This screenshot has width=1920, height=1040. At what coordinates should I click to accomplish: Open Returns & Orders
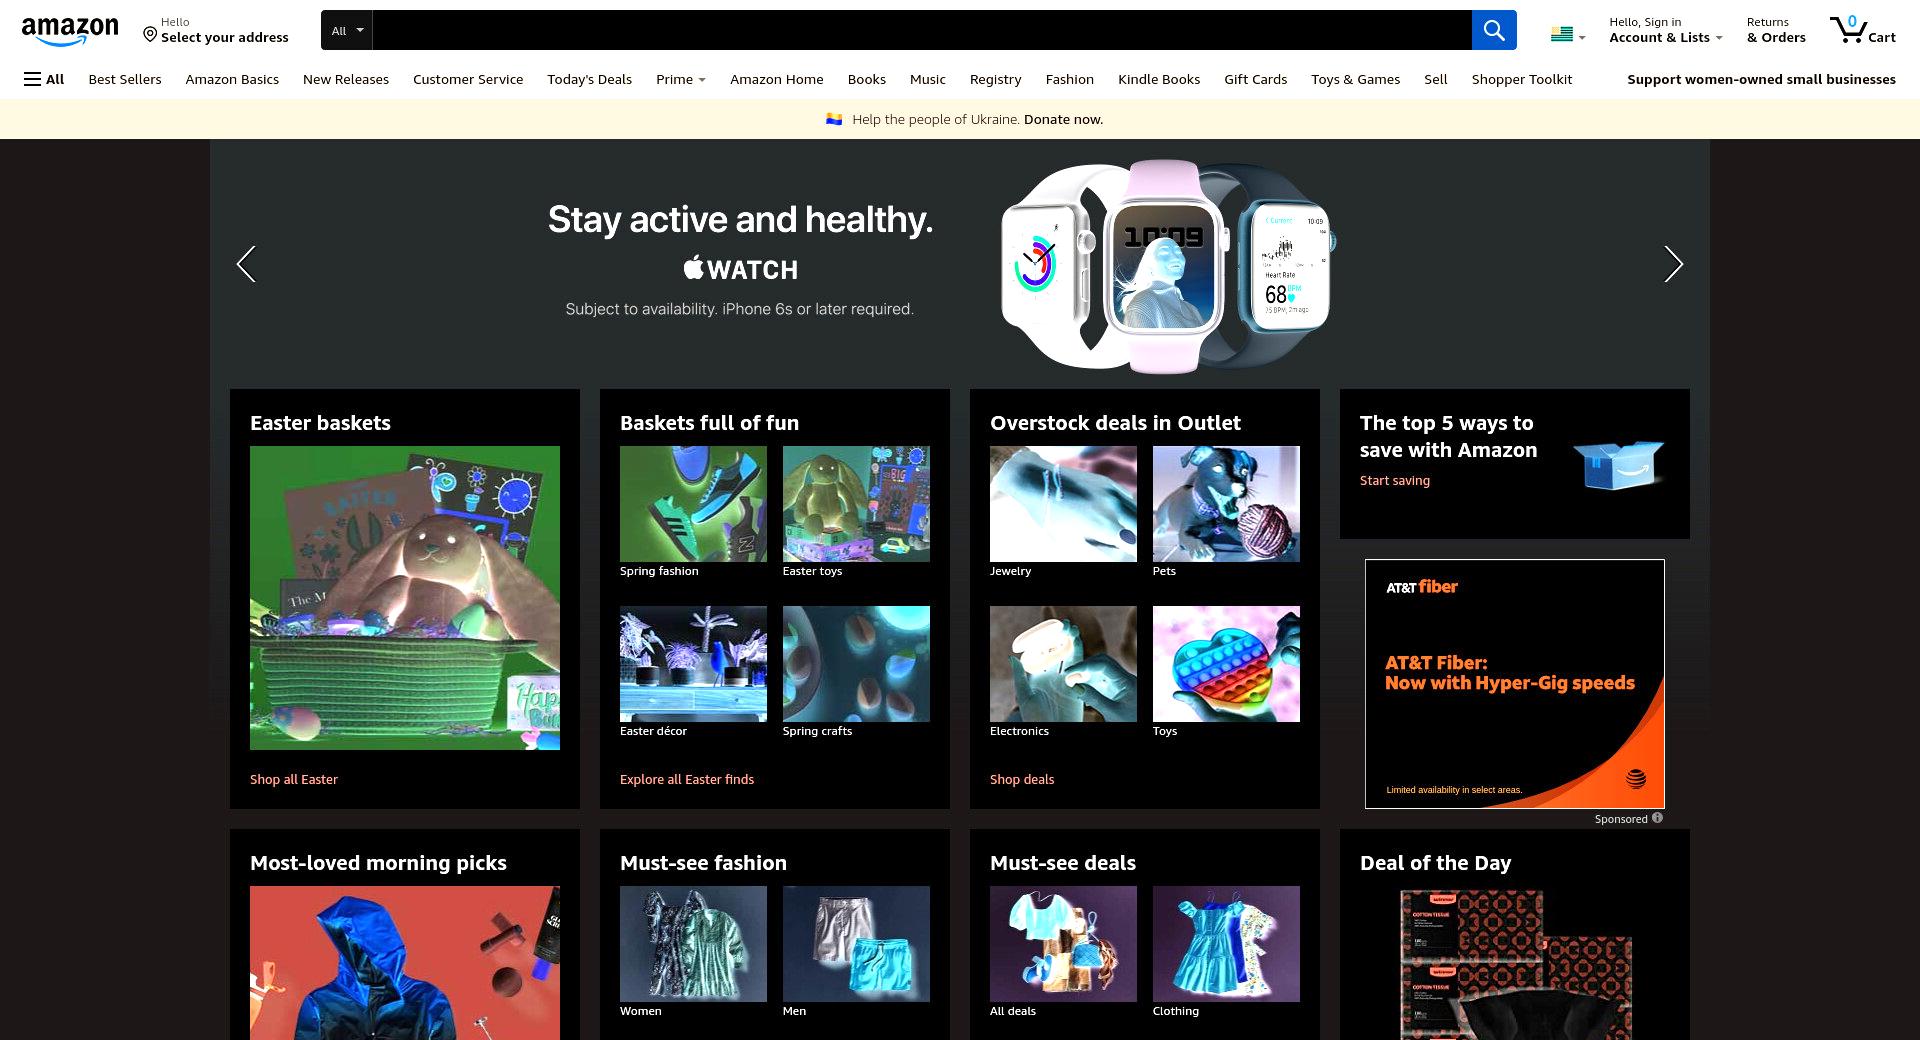[1776, 30]
